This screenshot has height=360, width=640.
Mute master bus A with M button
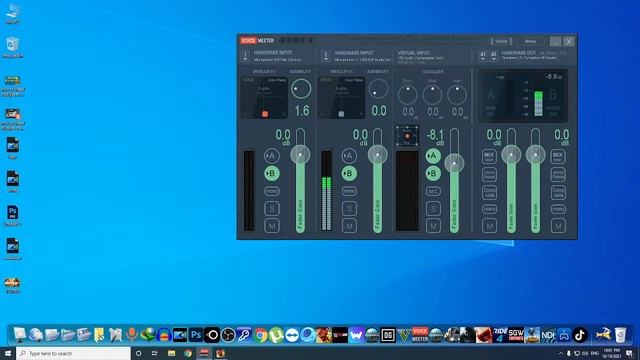(x=489, y=226)
